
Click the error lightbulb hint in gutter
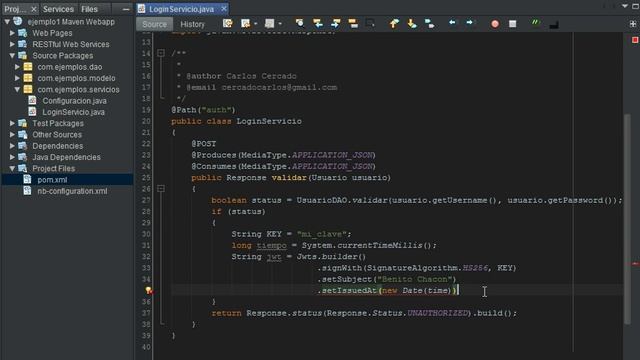pyautogui.click(x=149, y=291)
